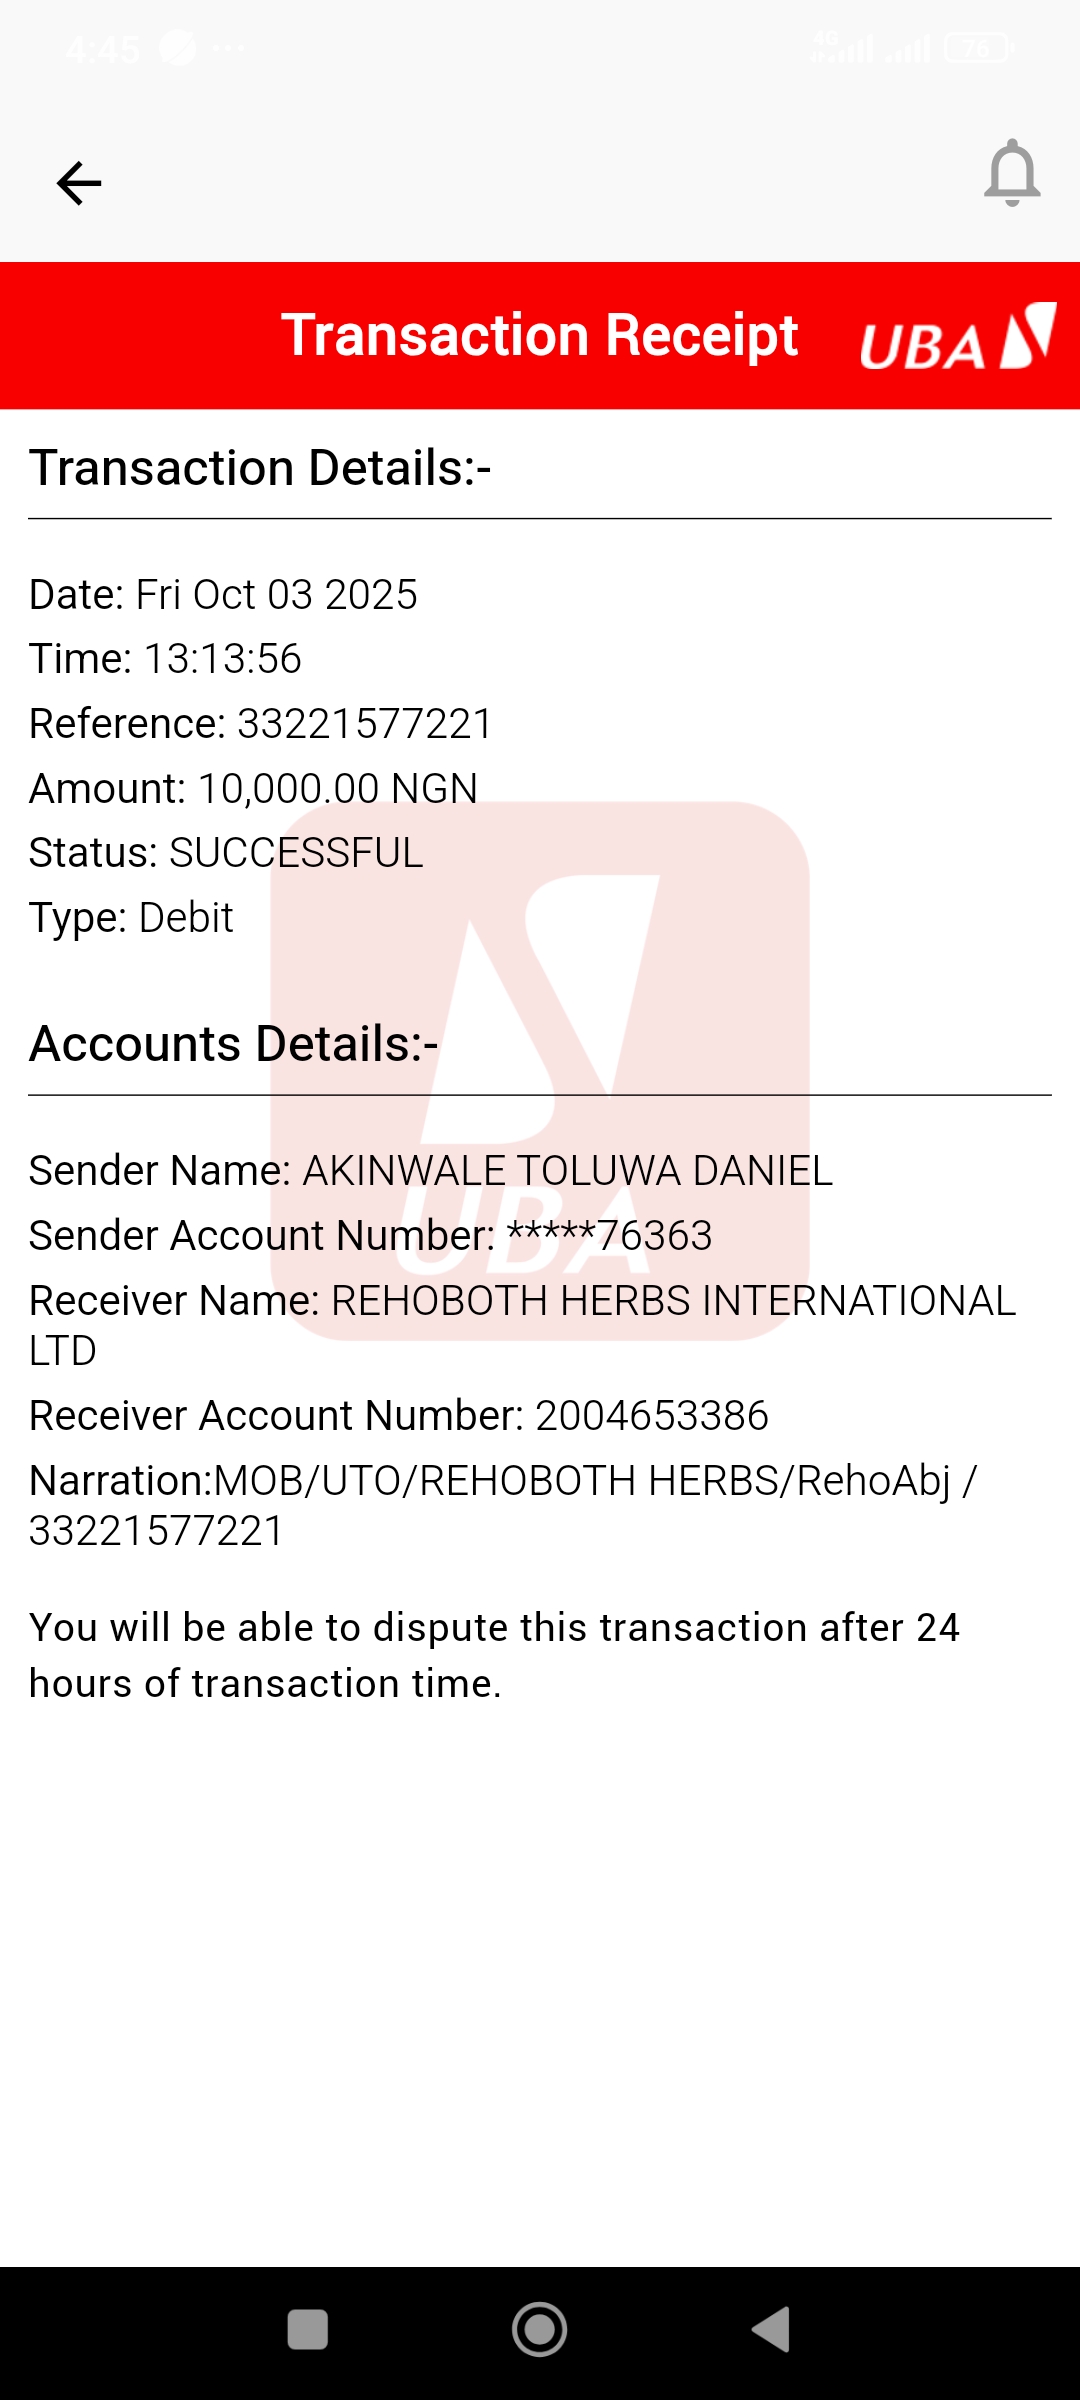Tap the Amount 10,000.00 NGN line

coord(253,789)
